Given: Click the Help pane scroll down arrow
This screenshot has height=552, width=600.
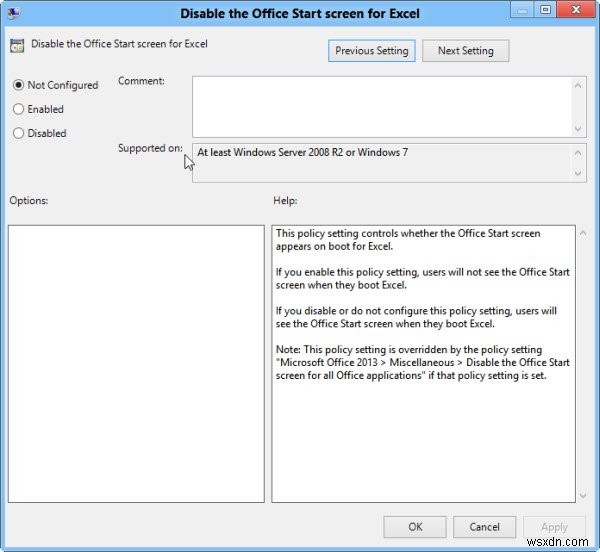Looking at the screenshot, I should pyautogui.click(x=583, y=495).
